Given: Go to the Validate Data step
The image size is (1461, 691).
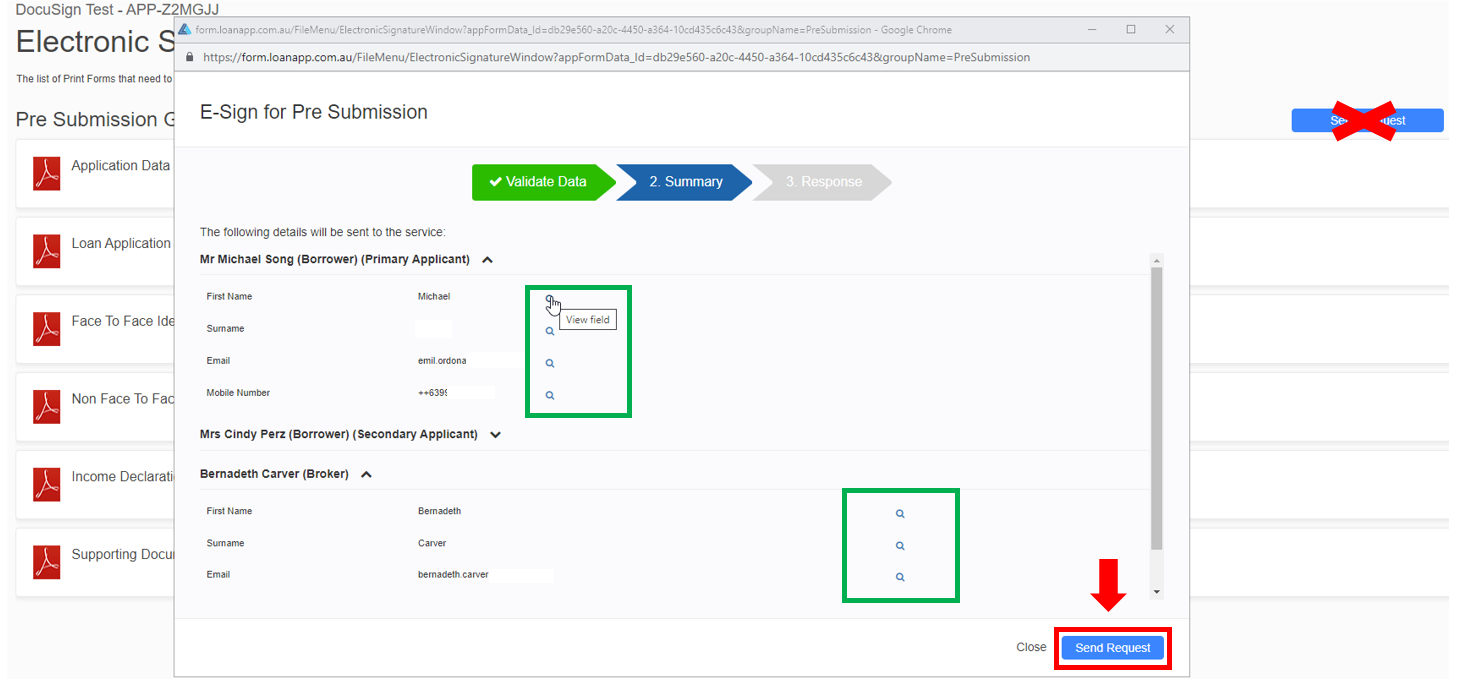Looking at the screenshot, I should click(x=537, y=182).
